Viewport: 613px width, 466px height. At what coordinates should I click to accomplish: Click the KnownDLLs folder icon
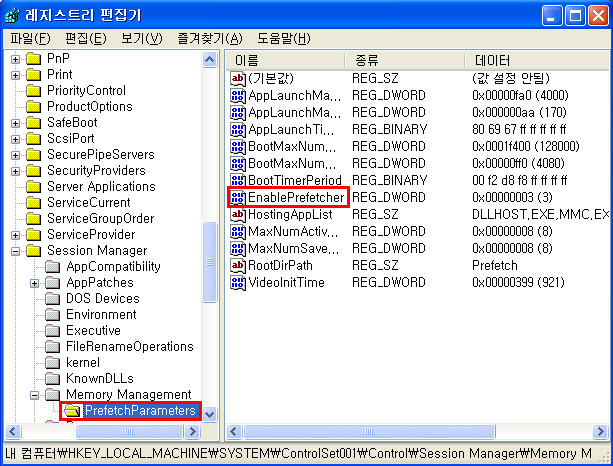click(x=53, y=379)
